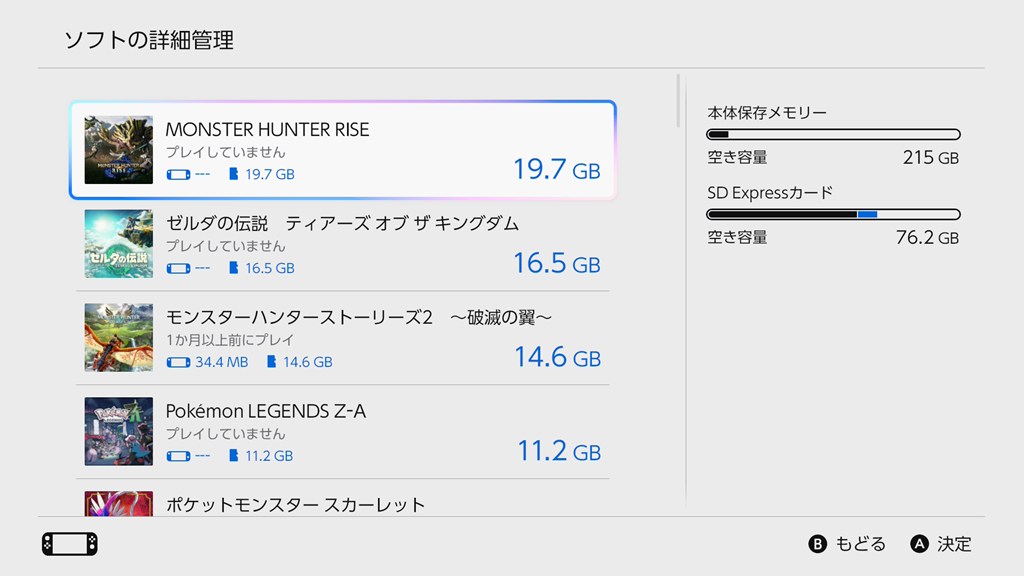The width and height of the screenshot is (1024, 576).
Task: Click the console icon under Pokémon LEGENDS Z-A
Action: [177, 456]
